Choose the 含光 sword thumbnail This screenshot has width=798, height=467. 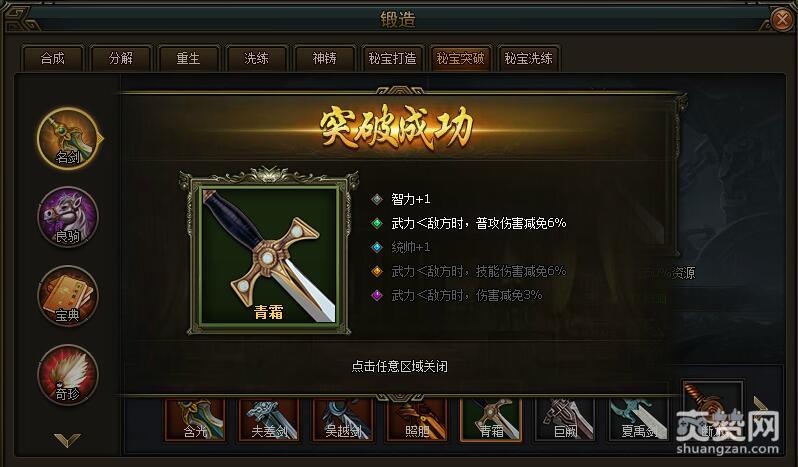pos(195,420)
